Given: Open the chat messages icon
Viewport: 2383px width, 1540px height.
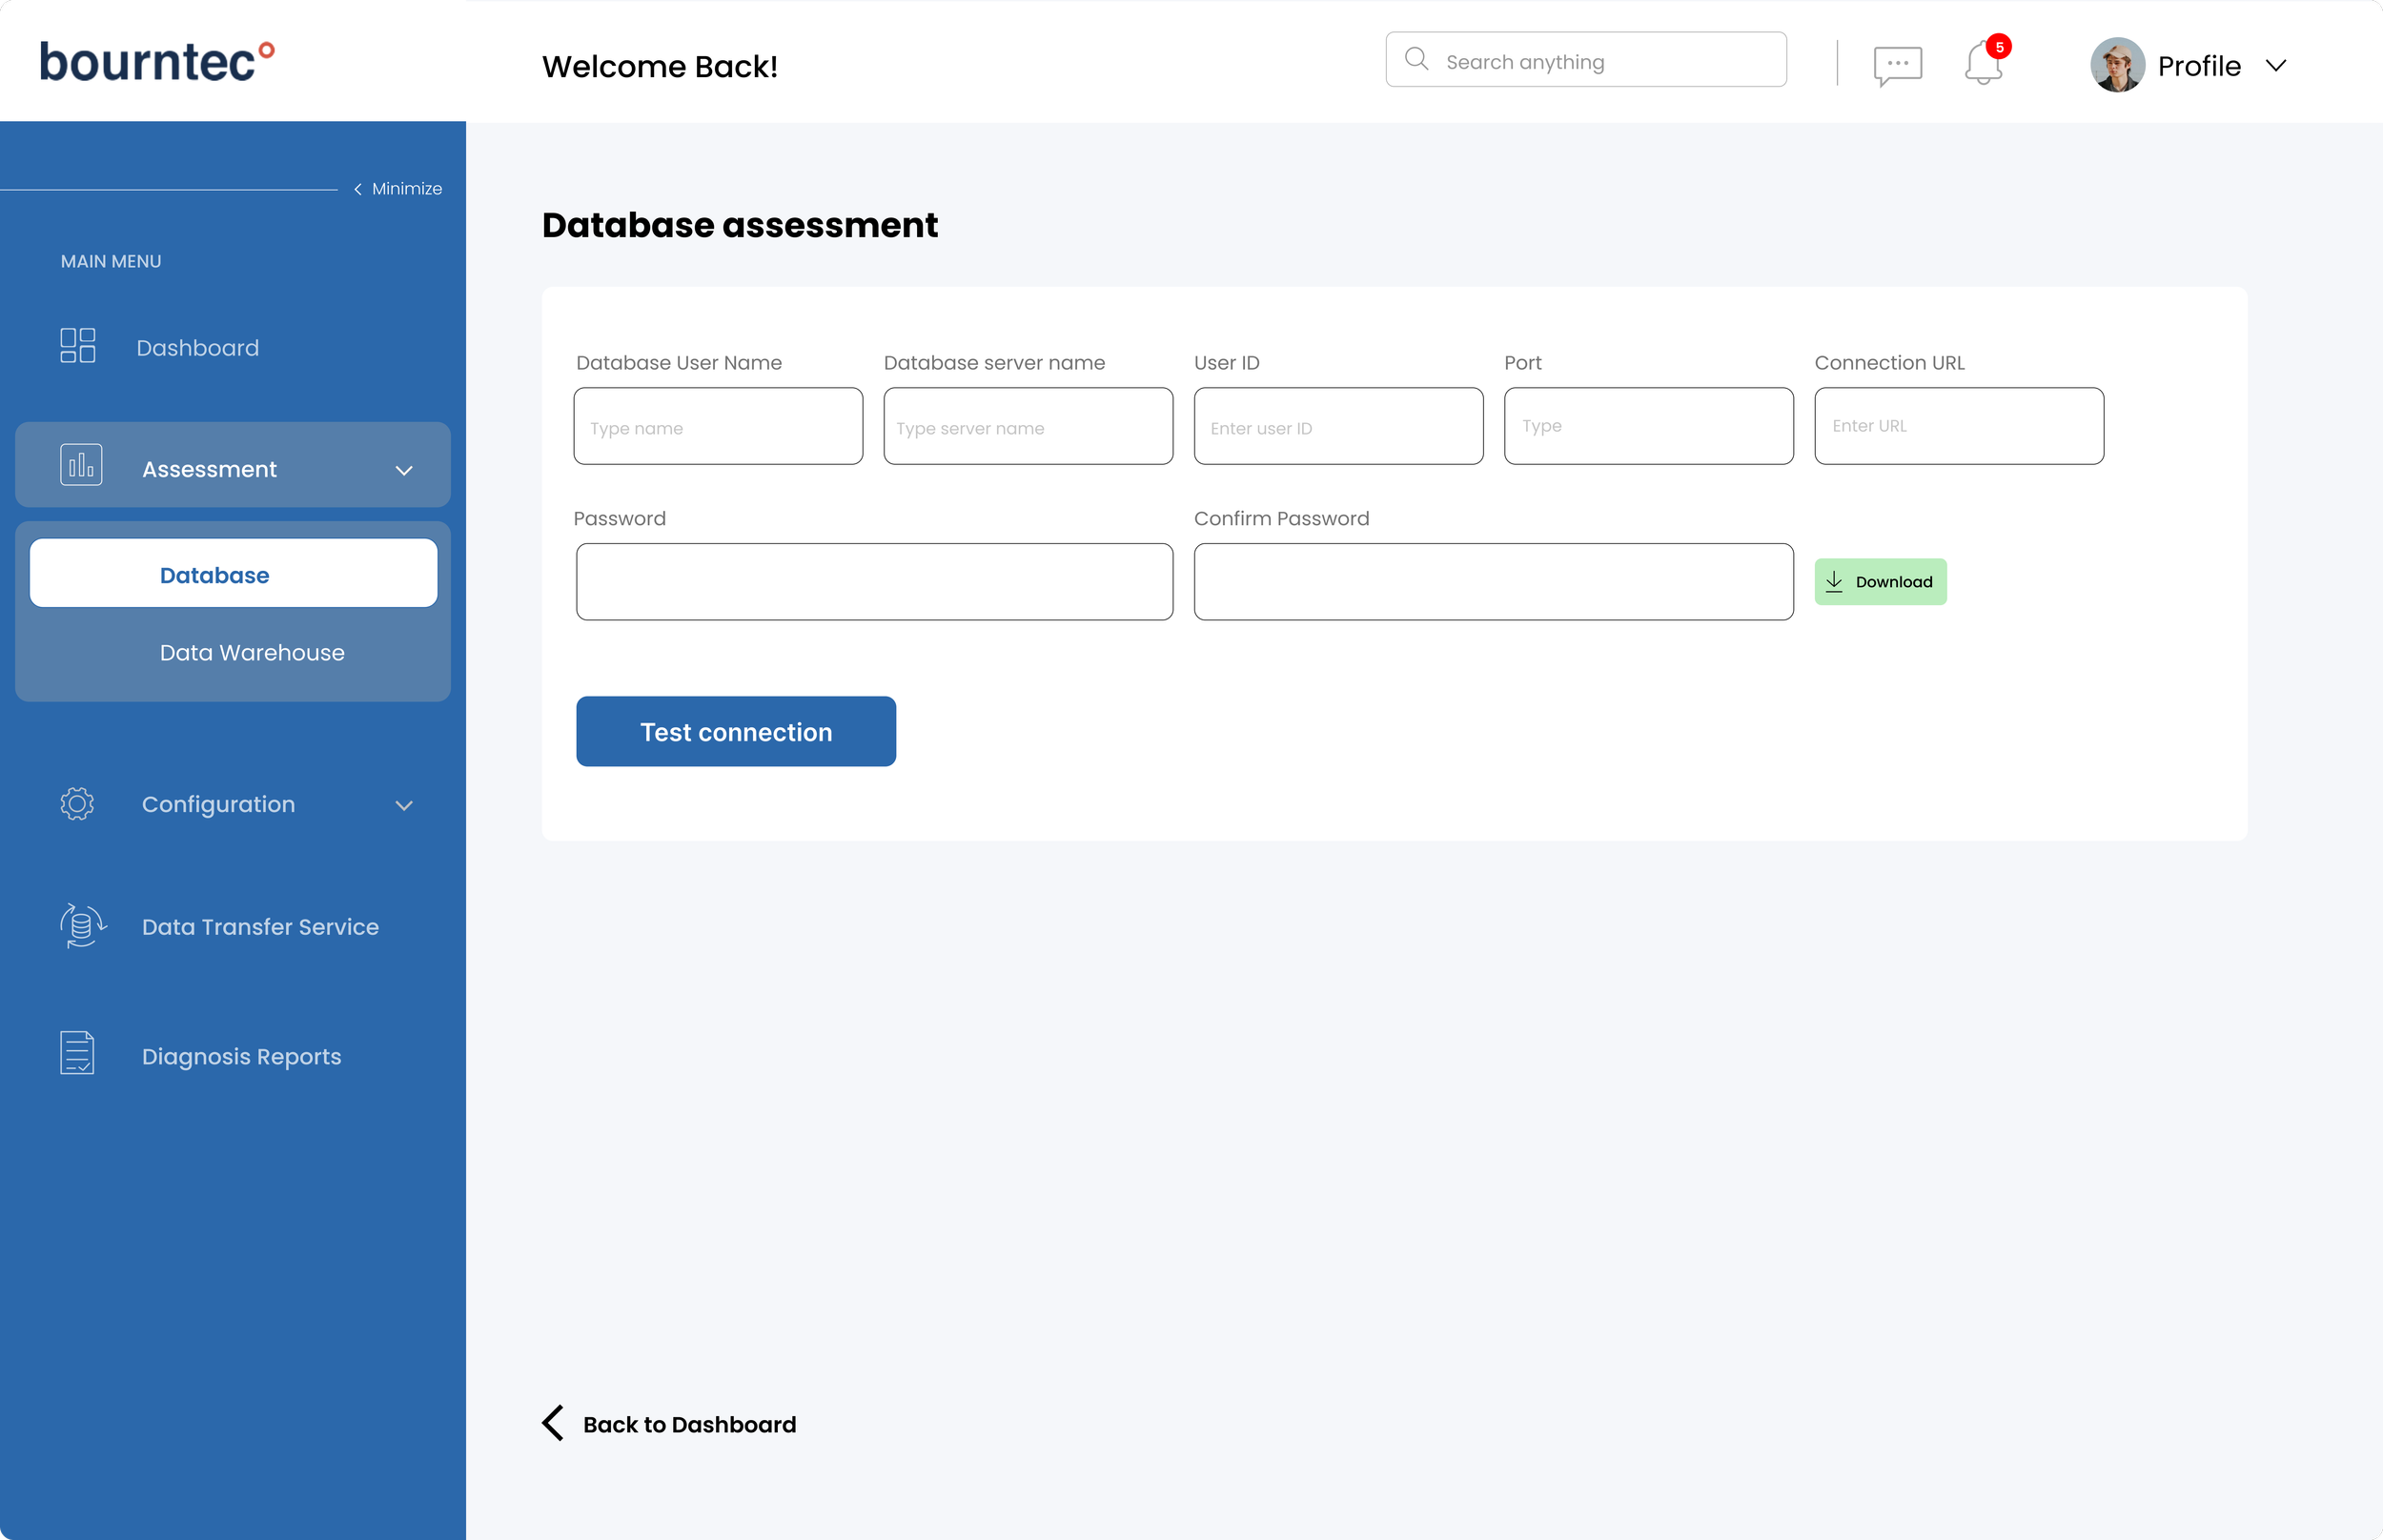Looking at the screenshot, I should click(1897, 66).
